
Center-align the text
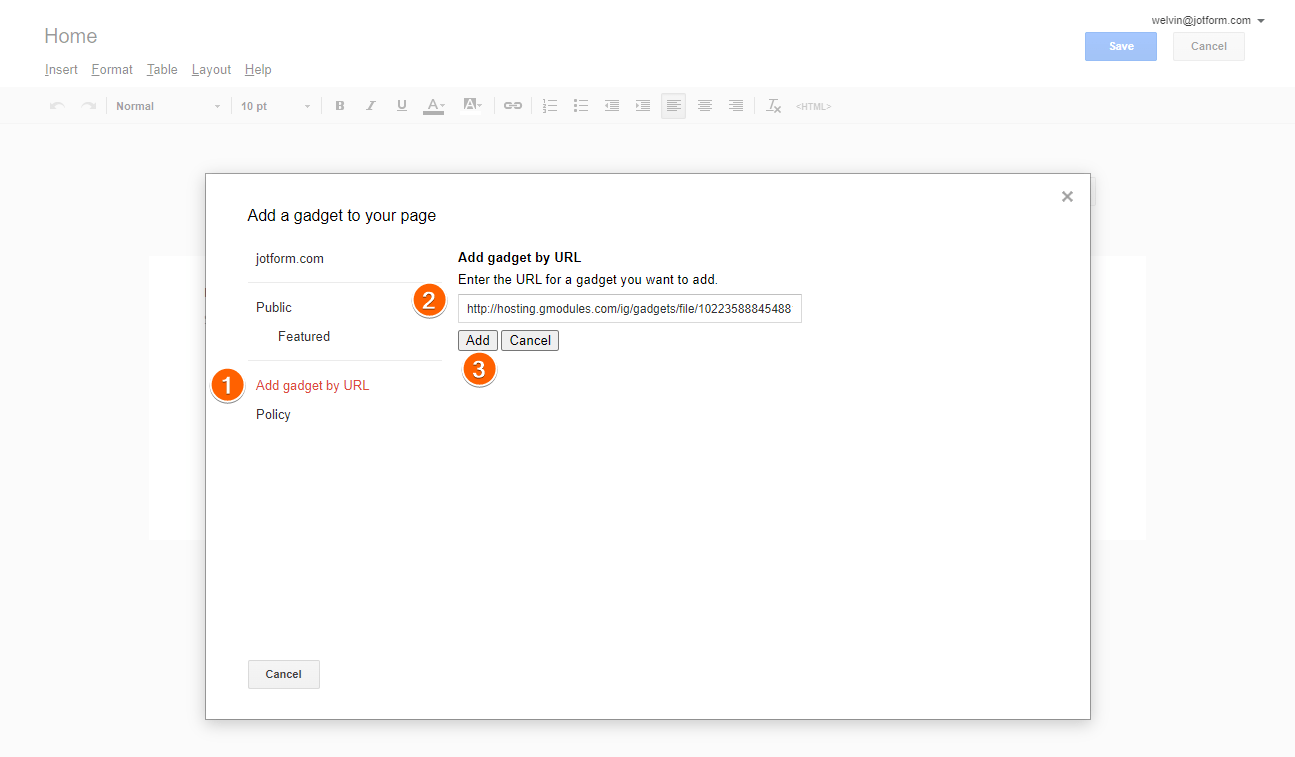pyautogui.click(x=705, y=106)
